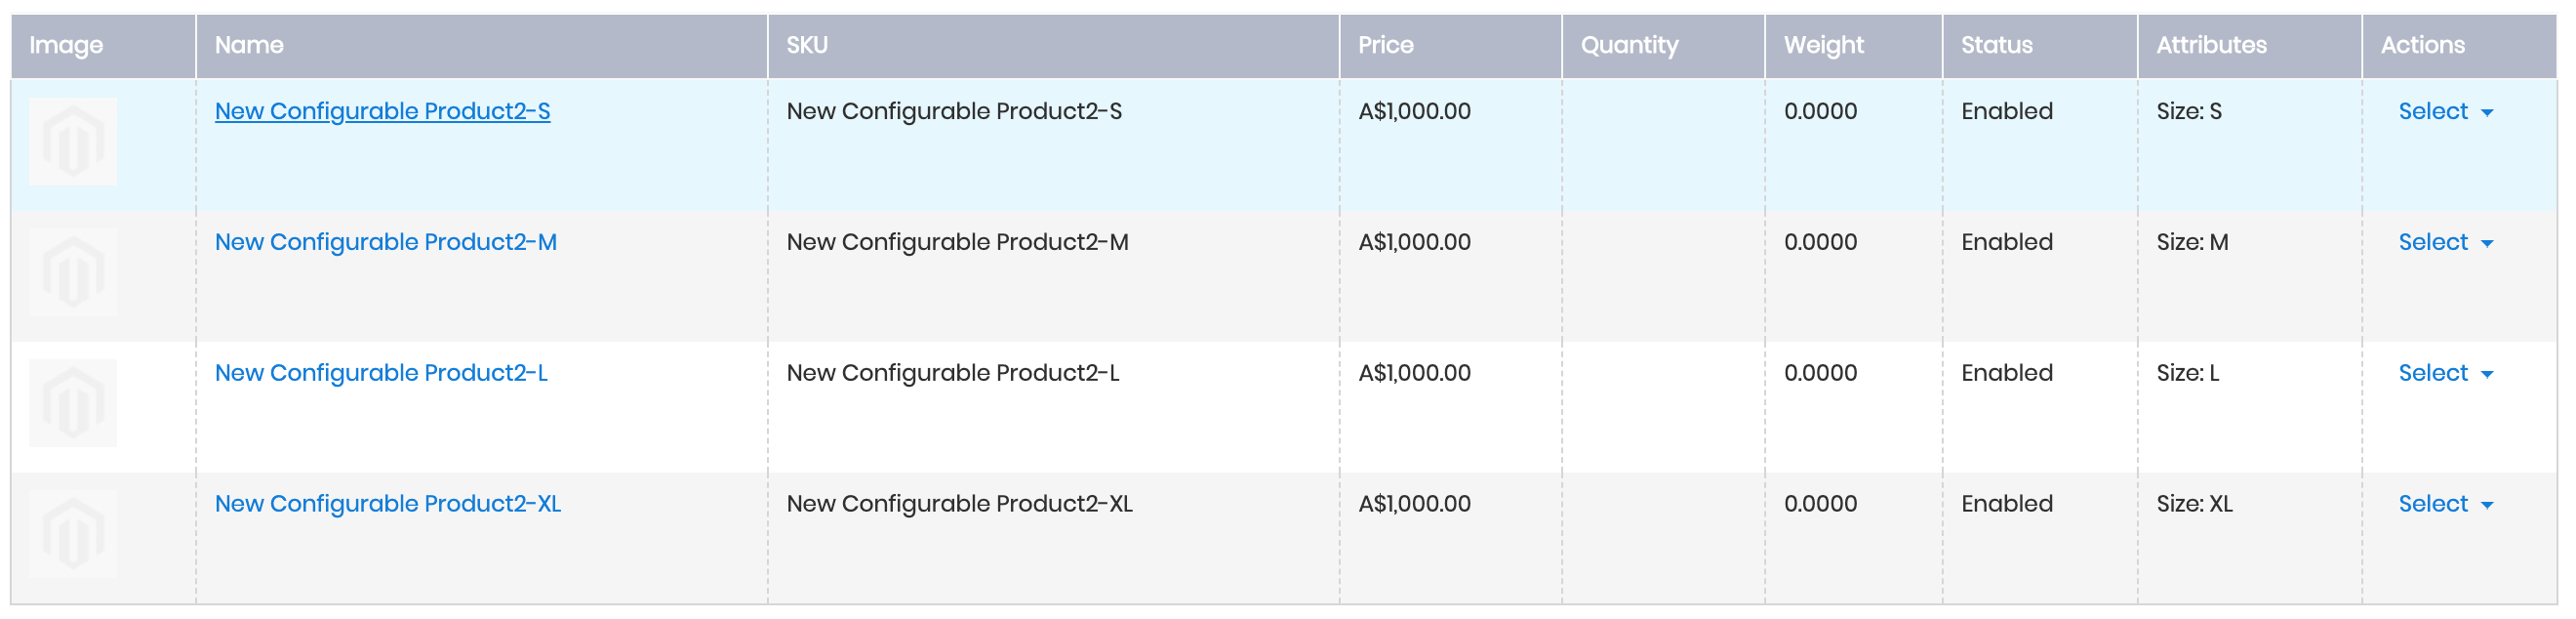Click the Attributes column header

click(2211, 45)
